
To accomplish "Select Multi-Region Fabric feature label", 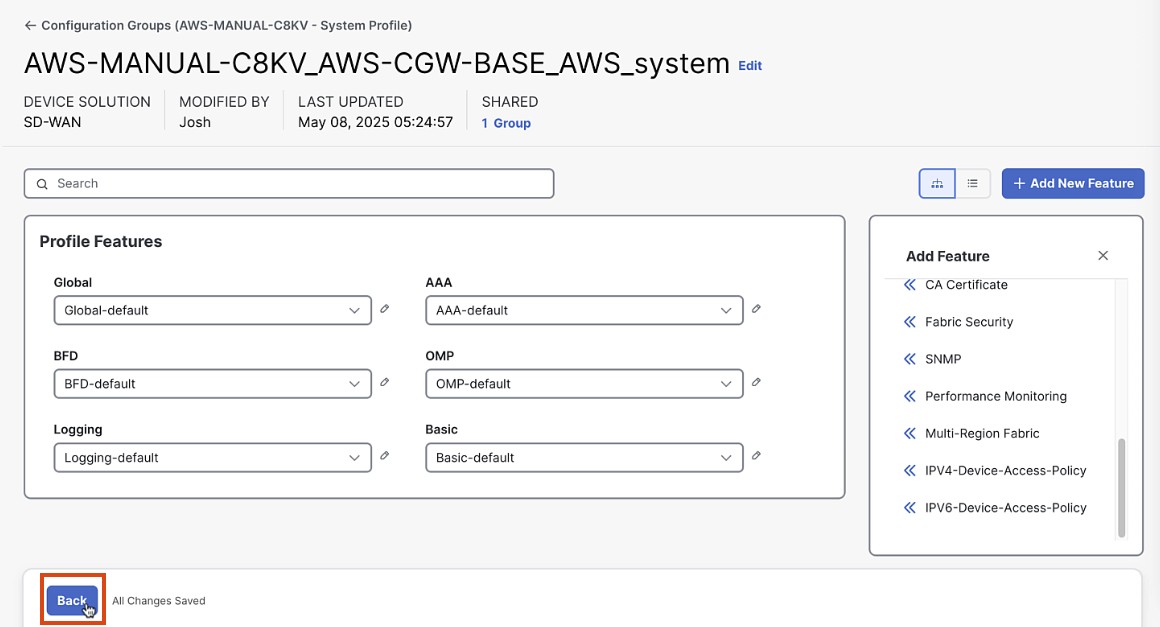I will [982, 433].
